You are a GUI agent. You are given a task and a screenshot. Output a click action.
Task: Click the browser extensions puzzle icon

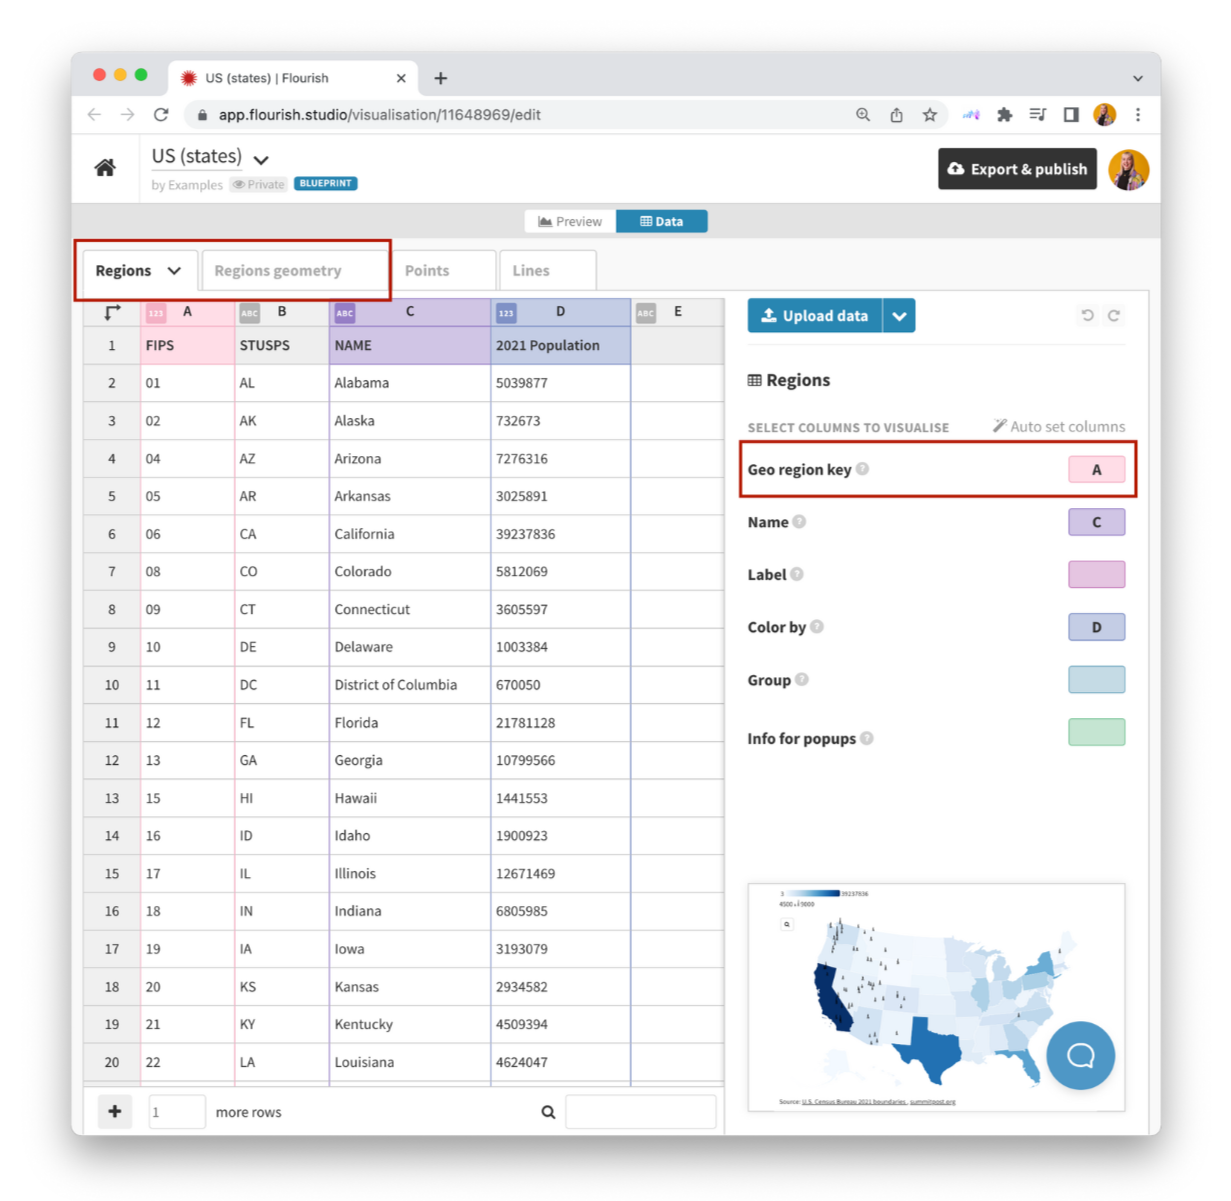(x=1004, y=114)
